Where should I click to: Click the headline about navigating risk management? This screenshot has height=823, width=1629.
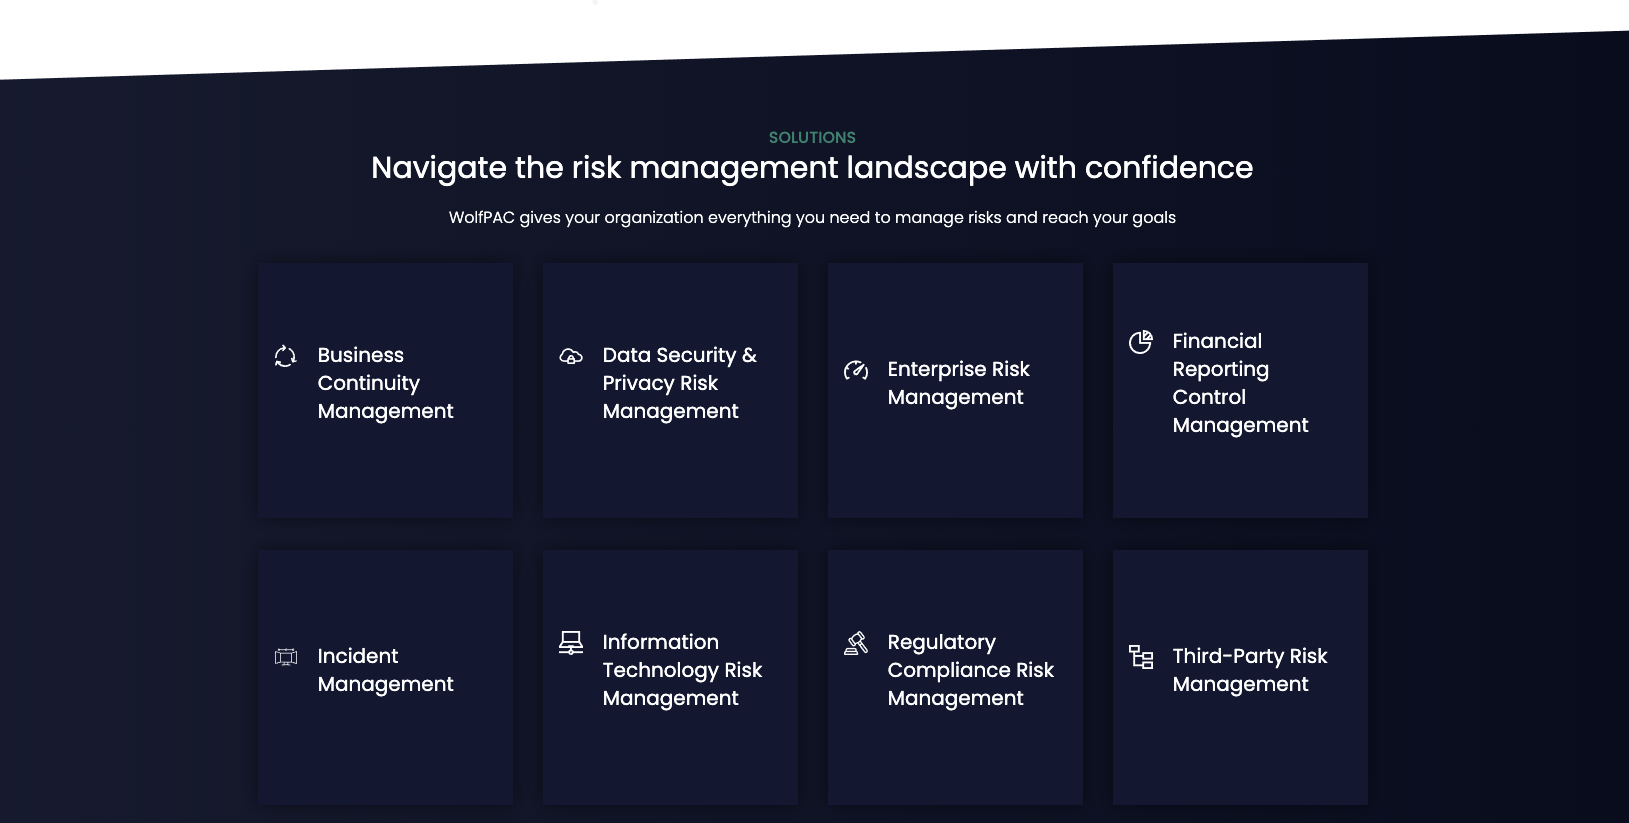tap(812, 168)
